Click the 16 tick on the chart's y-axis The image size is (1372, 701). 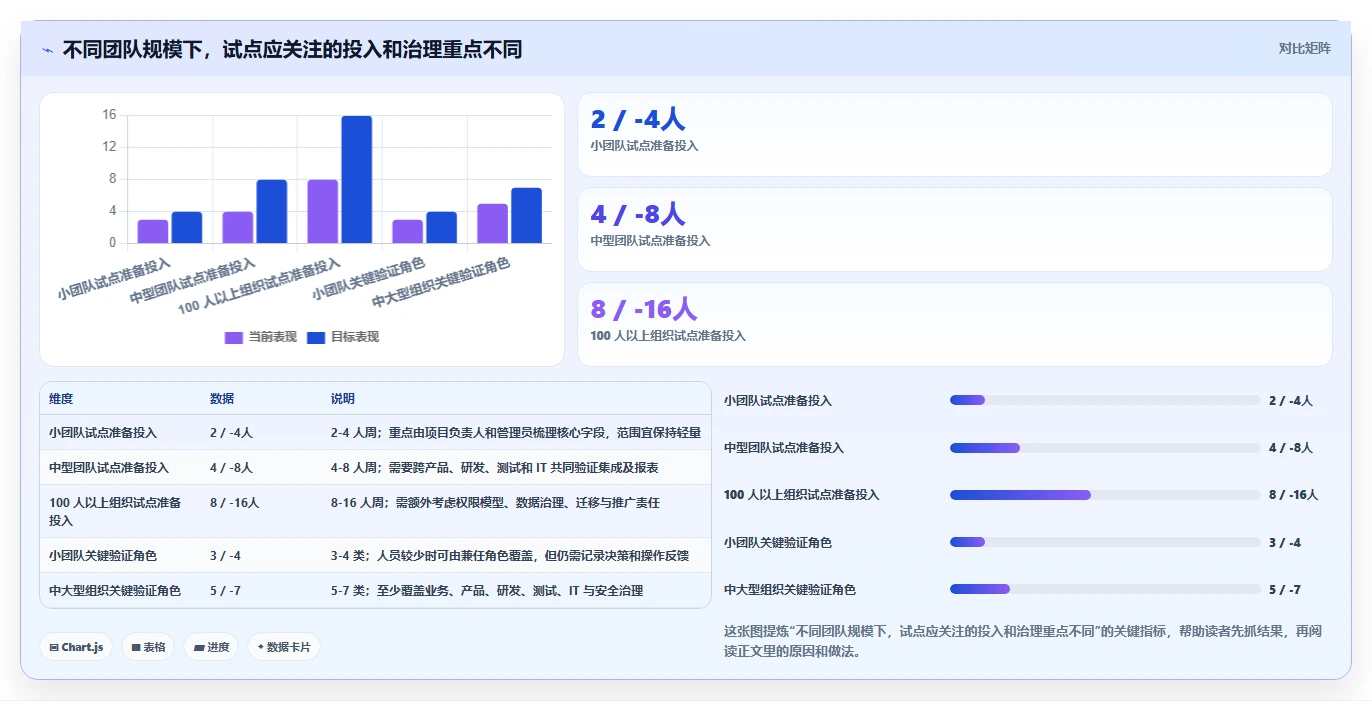109,115
